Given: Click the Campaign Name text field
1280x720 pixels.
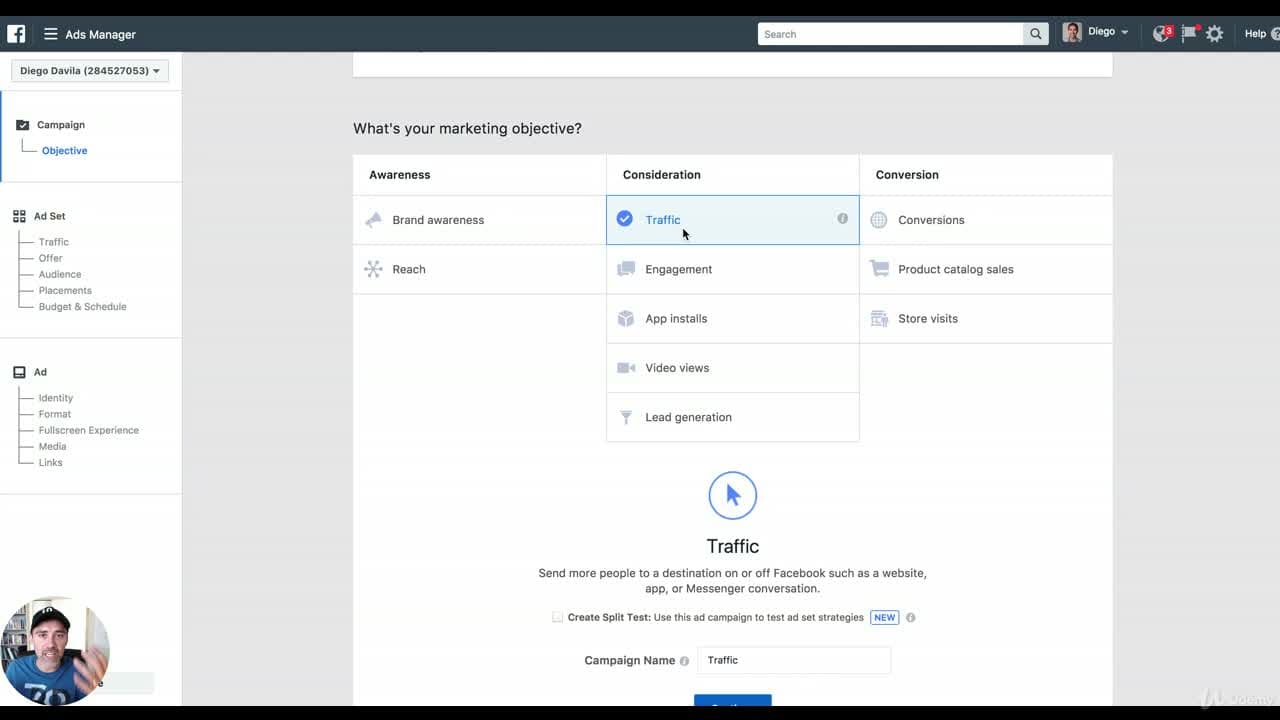Looking at the screenshot, I should [x=794, y=660].
